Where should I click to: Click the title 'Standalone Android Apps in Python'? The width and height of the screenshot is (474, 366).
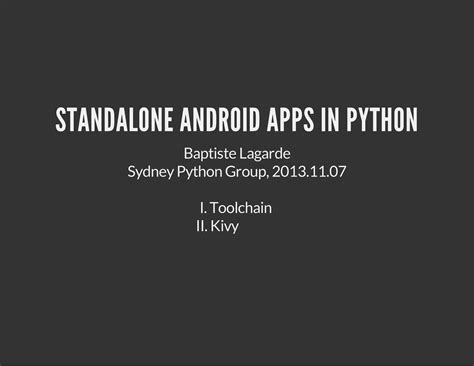point(236,120)
